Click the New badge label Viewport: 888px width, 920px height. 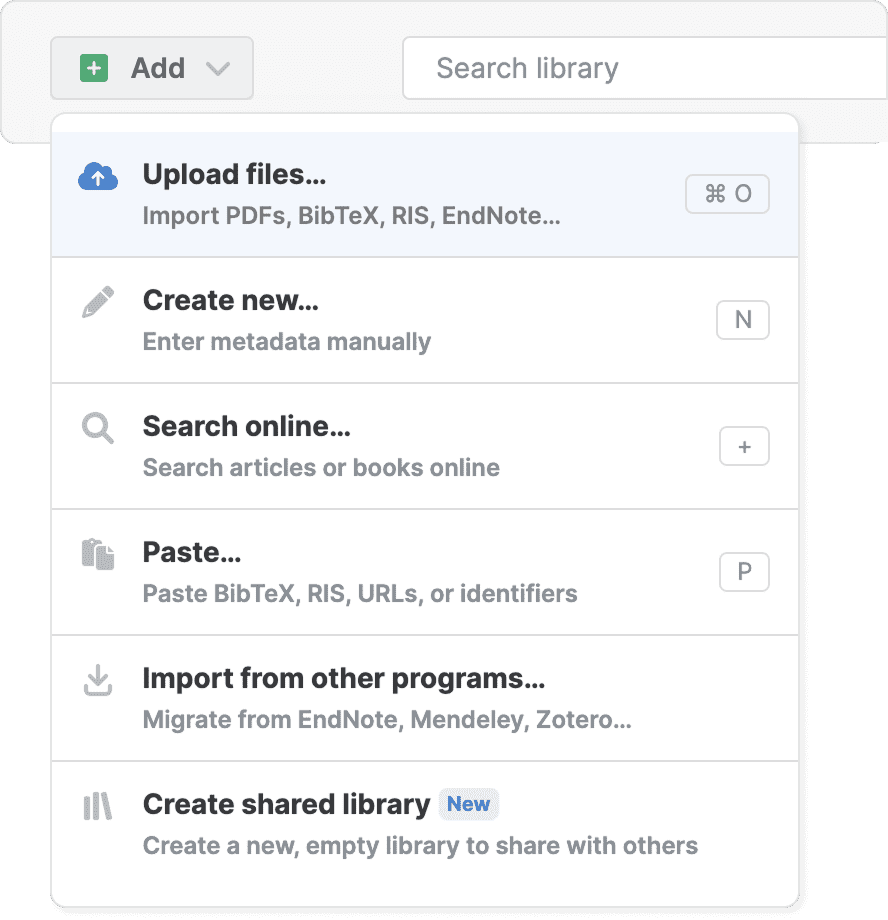[468, 804]
